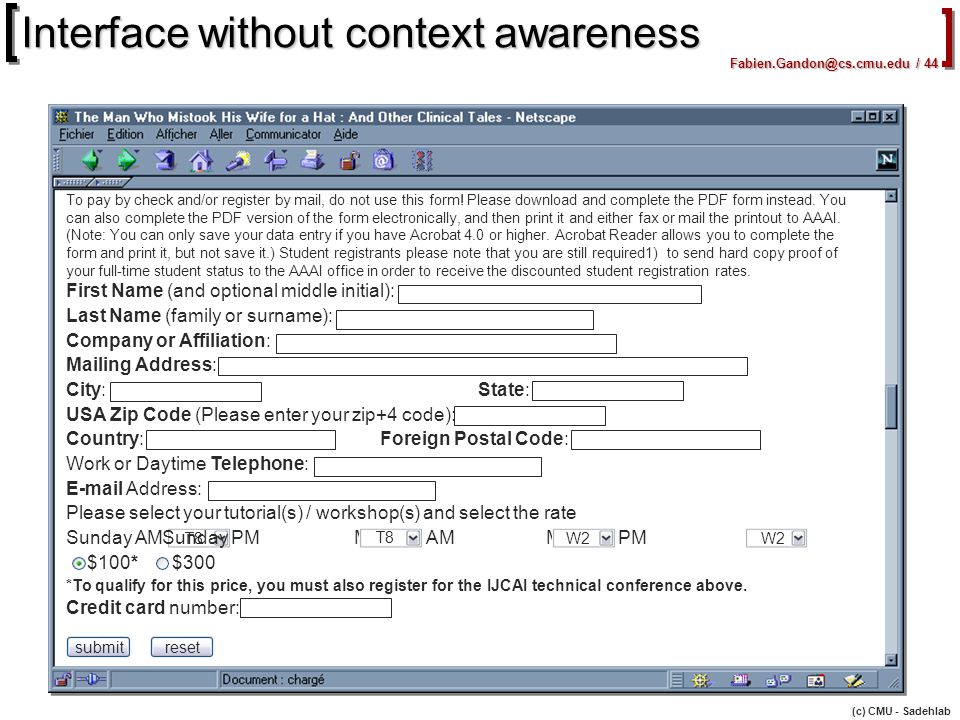Expand the first collapsed toolbar tab
The width and height of the screenshot is (960, 720).
pos(72,182)
